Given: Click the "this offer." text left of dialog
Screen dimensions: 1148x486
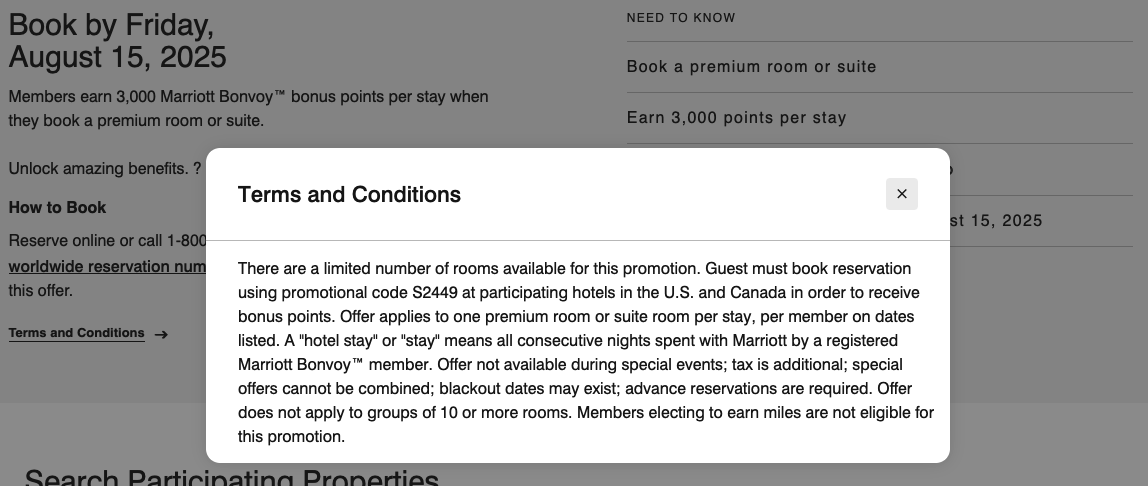Looking at the screenshot, I should [41, 291].
